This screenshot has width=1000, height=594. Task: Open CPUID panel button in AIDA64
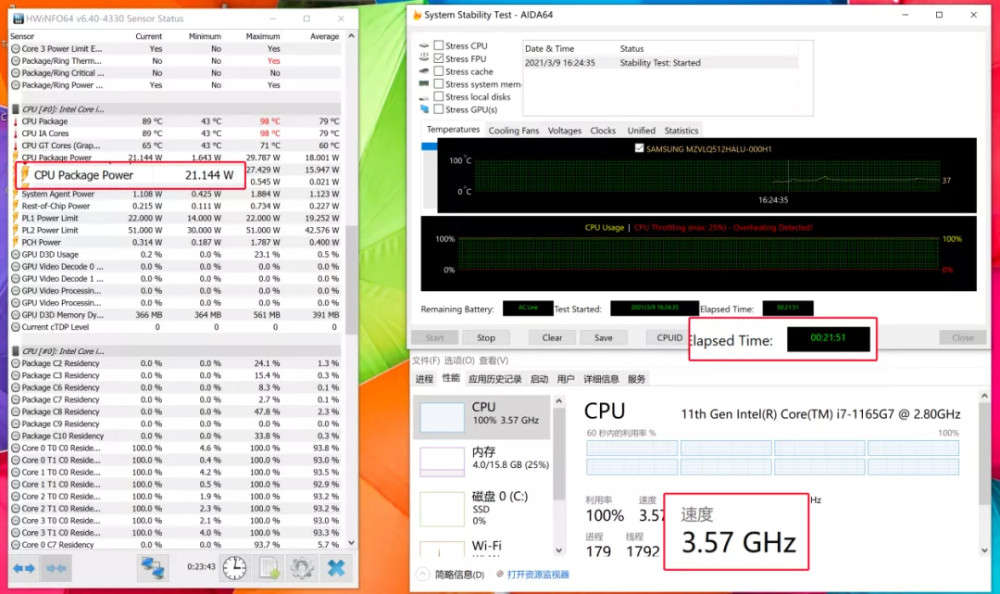pos(667,338)
